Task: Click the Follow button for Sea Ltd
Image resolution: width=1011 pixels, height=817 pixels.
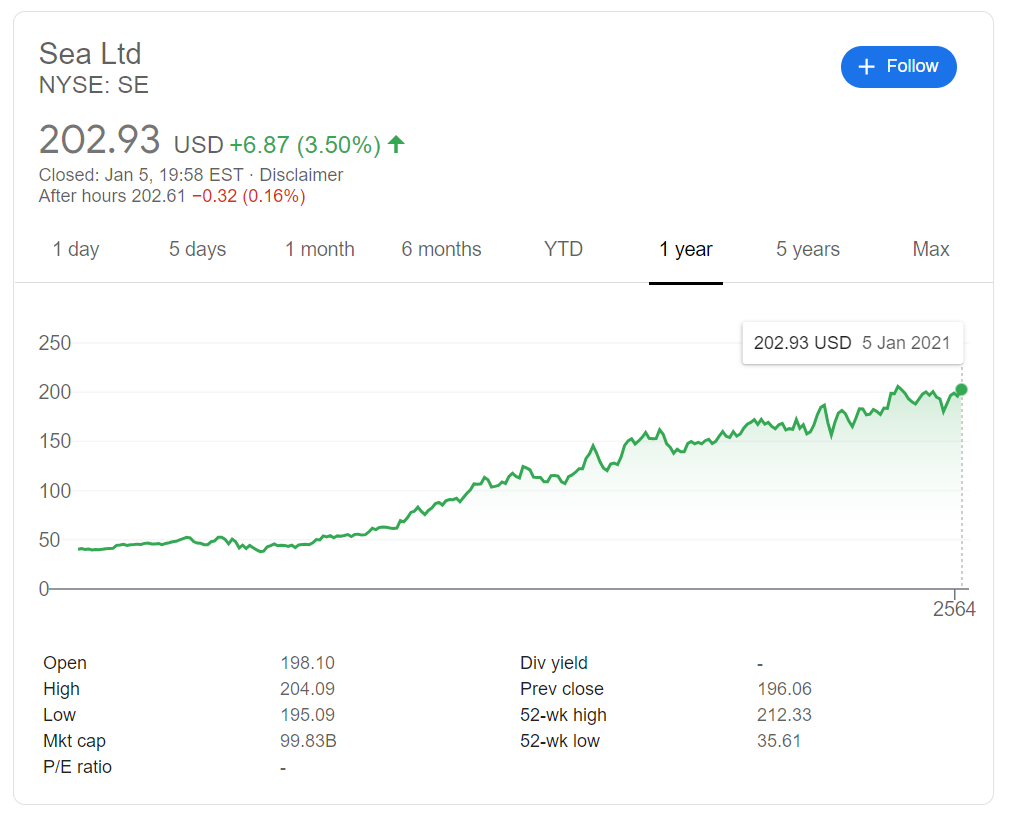Action: point(898,66)
